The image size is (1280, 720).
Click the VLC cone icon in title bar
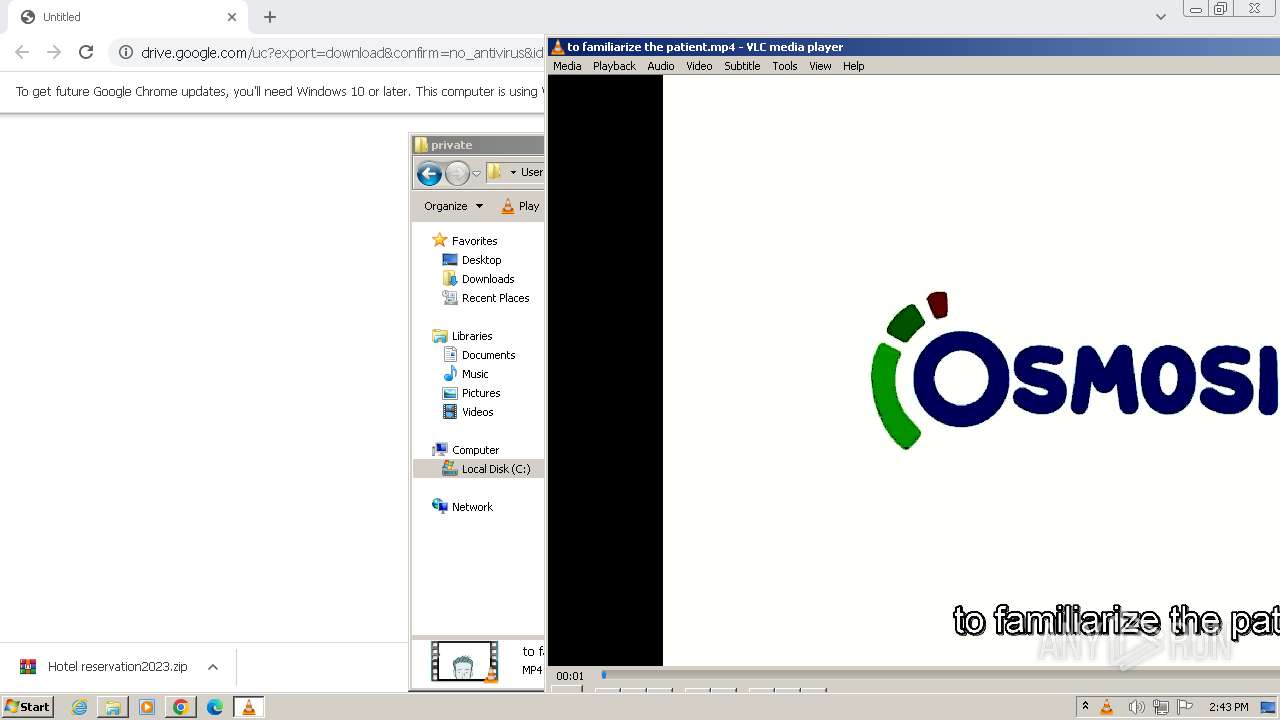click(x=558, y=47)
